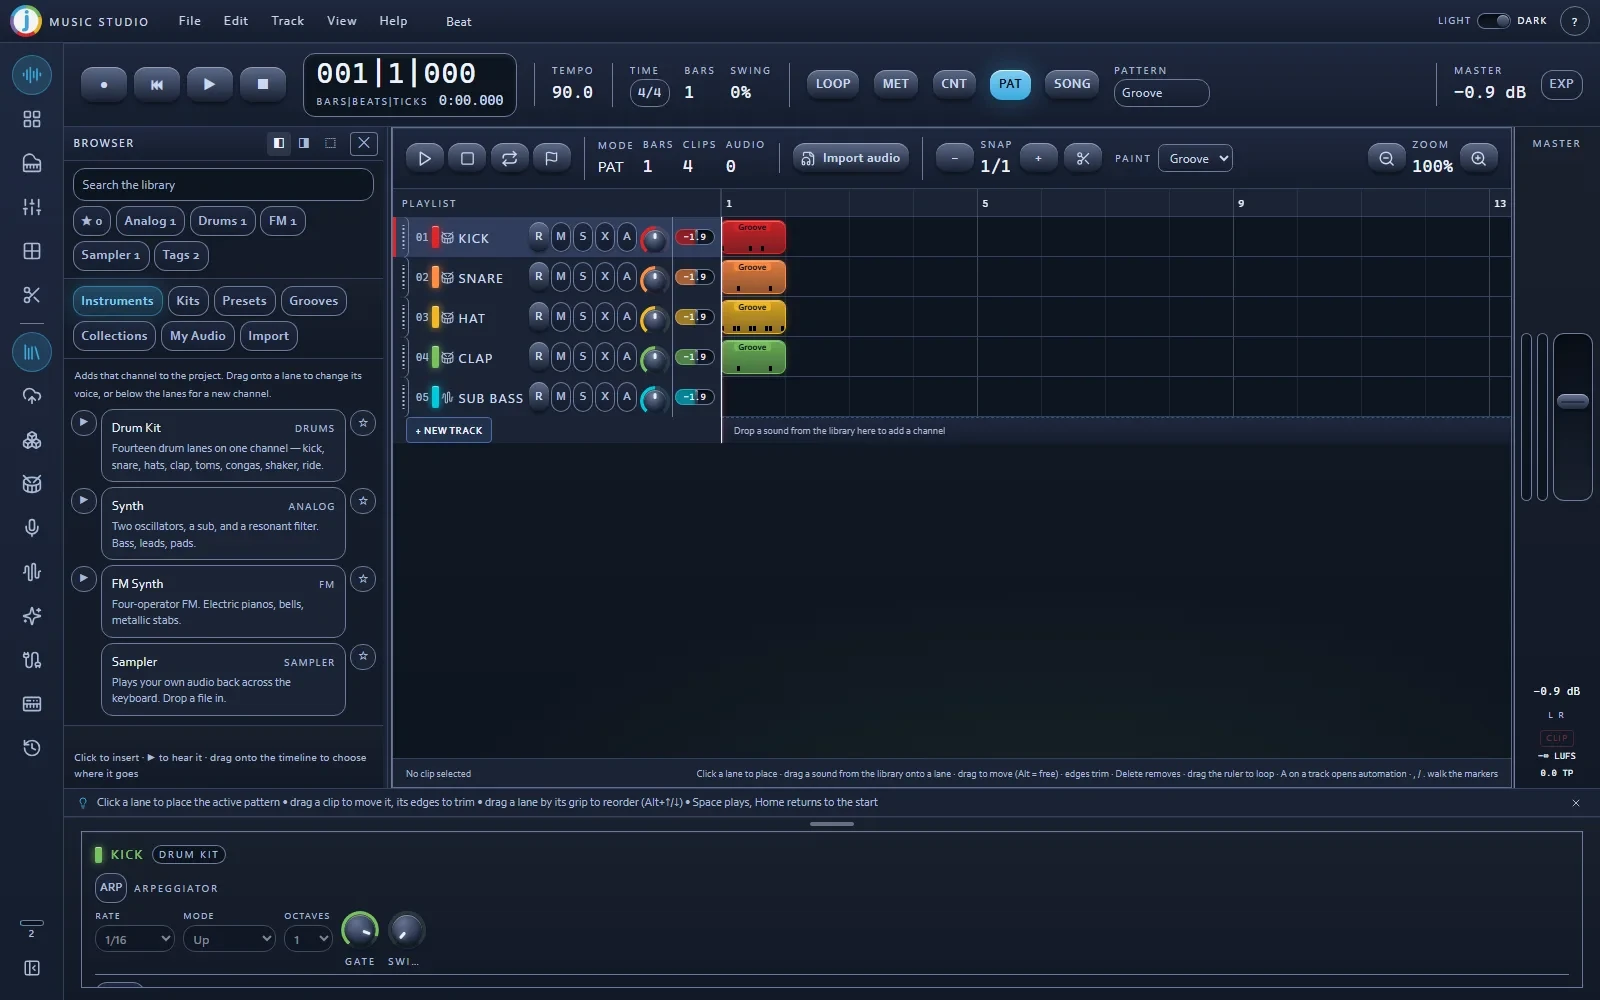1600x1000 pixels.
Task: Toggle the MET metronome button
Action: (896, 84)
